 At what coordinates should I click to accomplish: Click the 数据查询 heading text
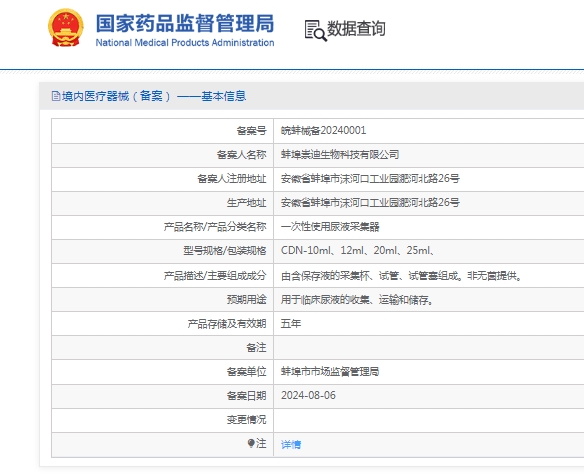[356, 29]
